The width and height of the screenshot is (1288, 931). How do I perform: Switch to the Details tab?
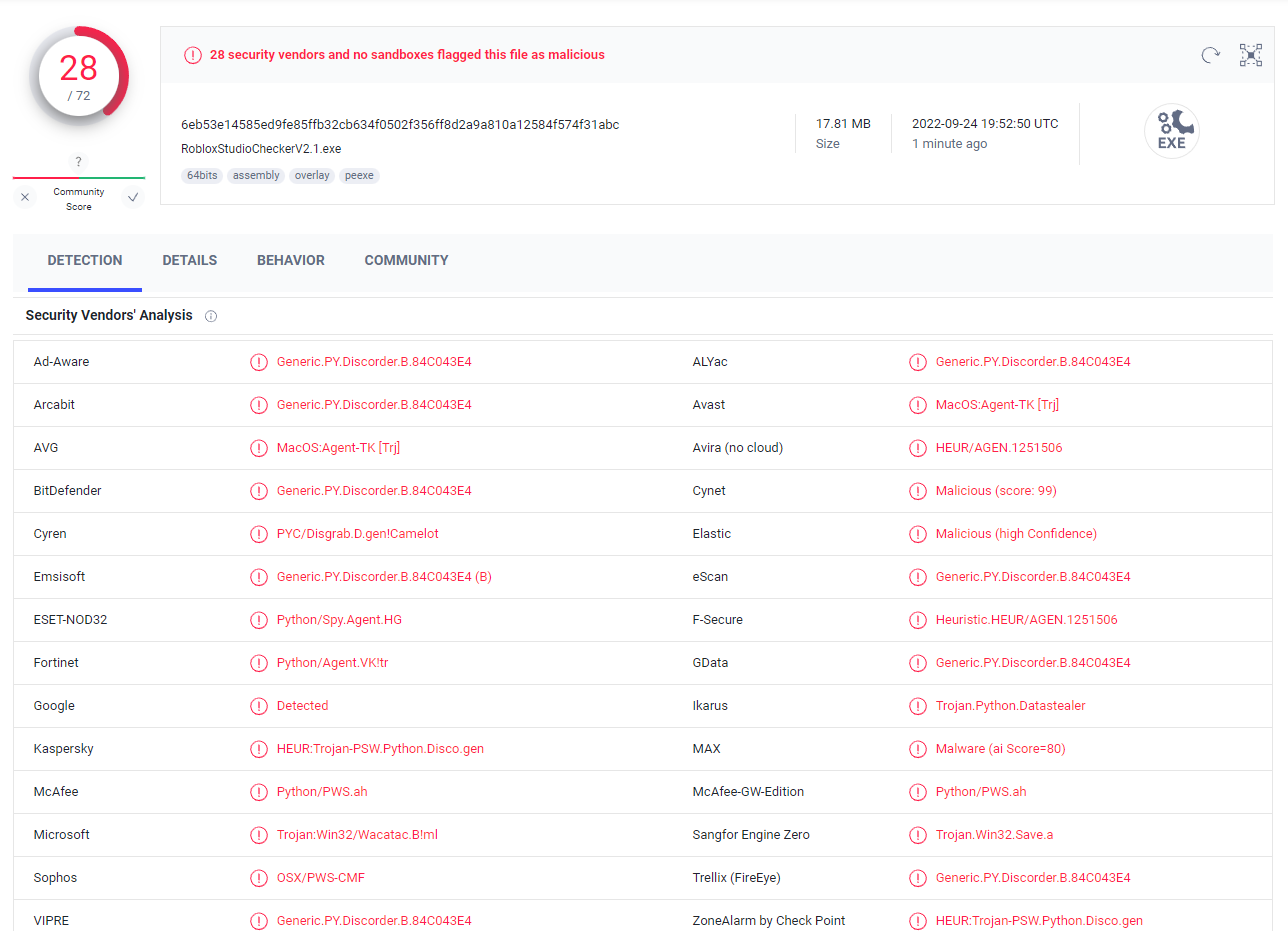[x=189, y=260]
